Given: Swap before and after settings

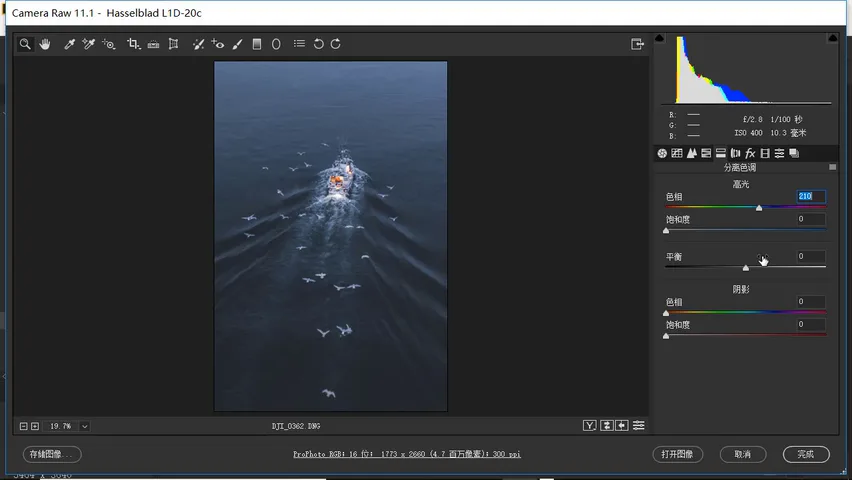Looking at the screenshot, I should click(607, 426).
